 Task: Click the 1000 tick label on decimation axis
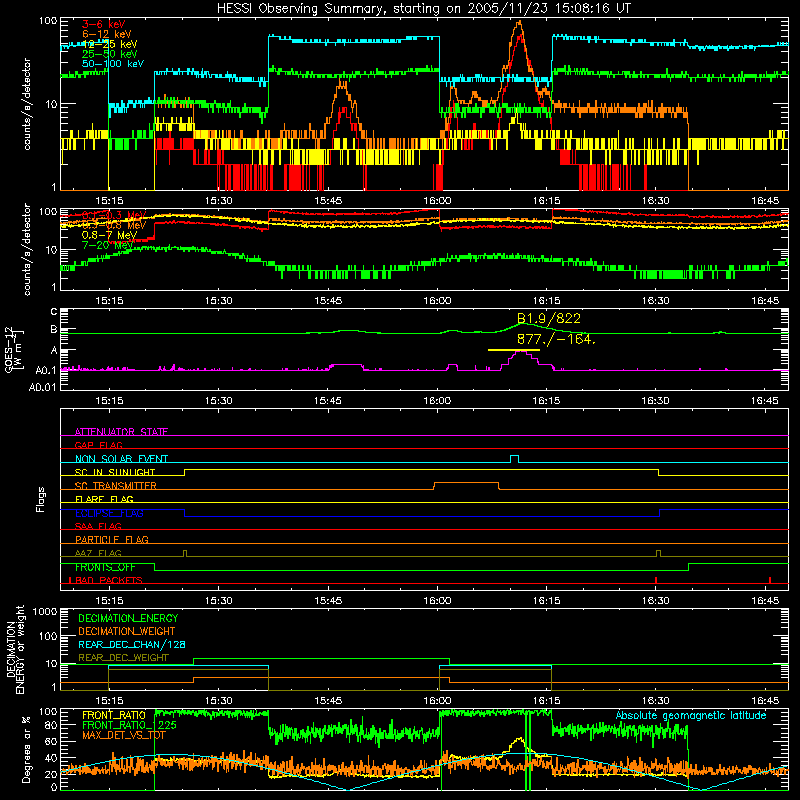[45, 611]
